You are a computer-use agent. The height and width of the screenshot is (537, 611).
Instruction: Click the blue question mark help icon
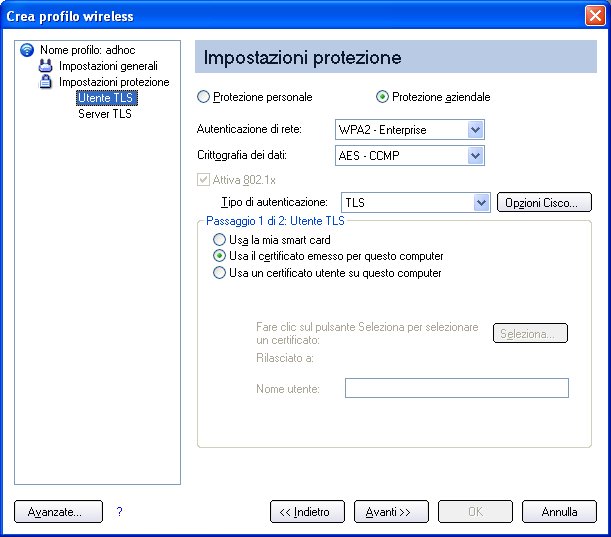[x=119, y=511]
